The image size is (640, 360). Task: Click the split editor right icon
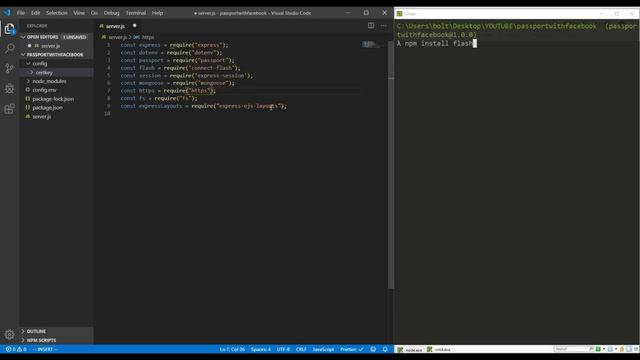[371, 25]
